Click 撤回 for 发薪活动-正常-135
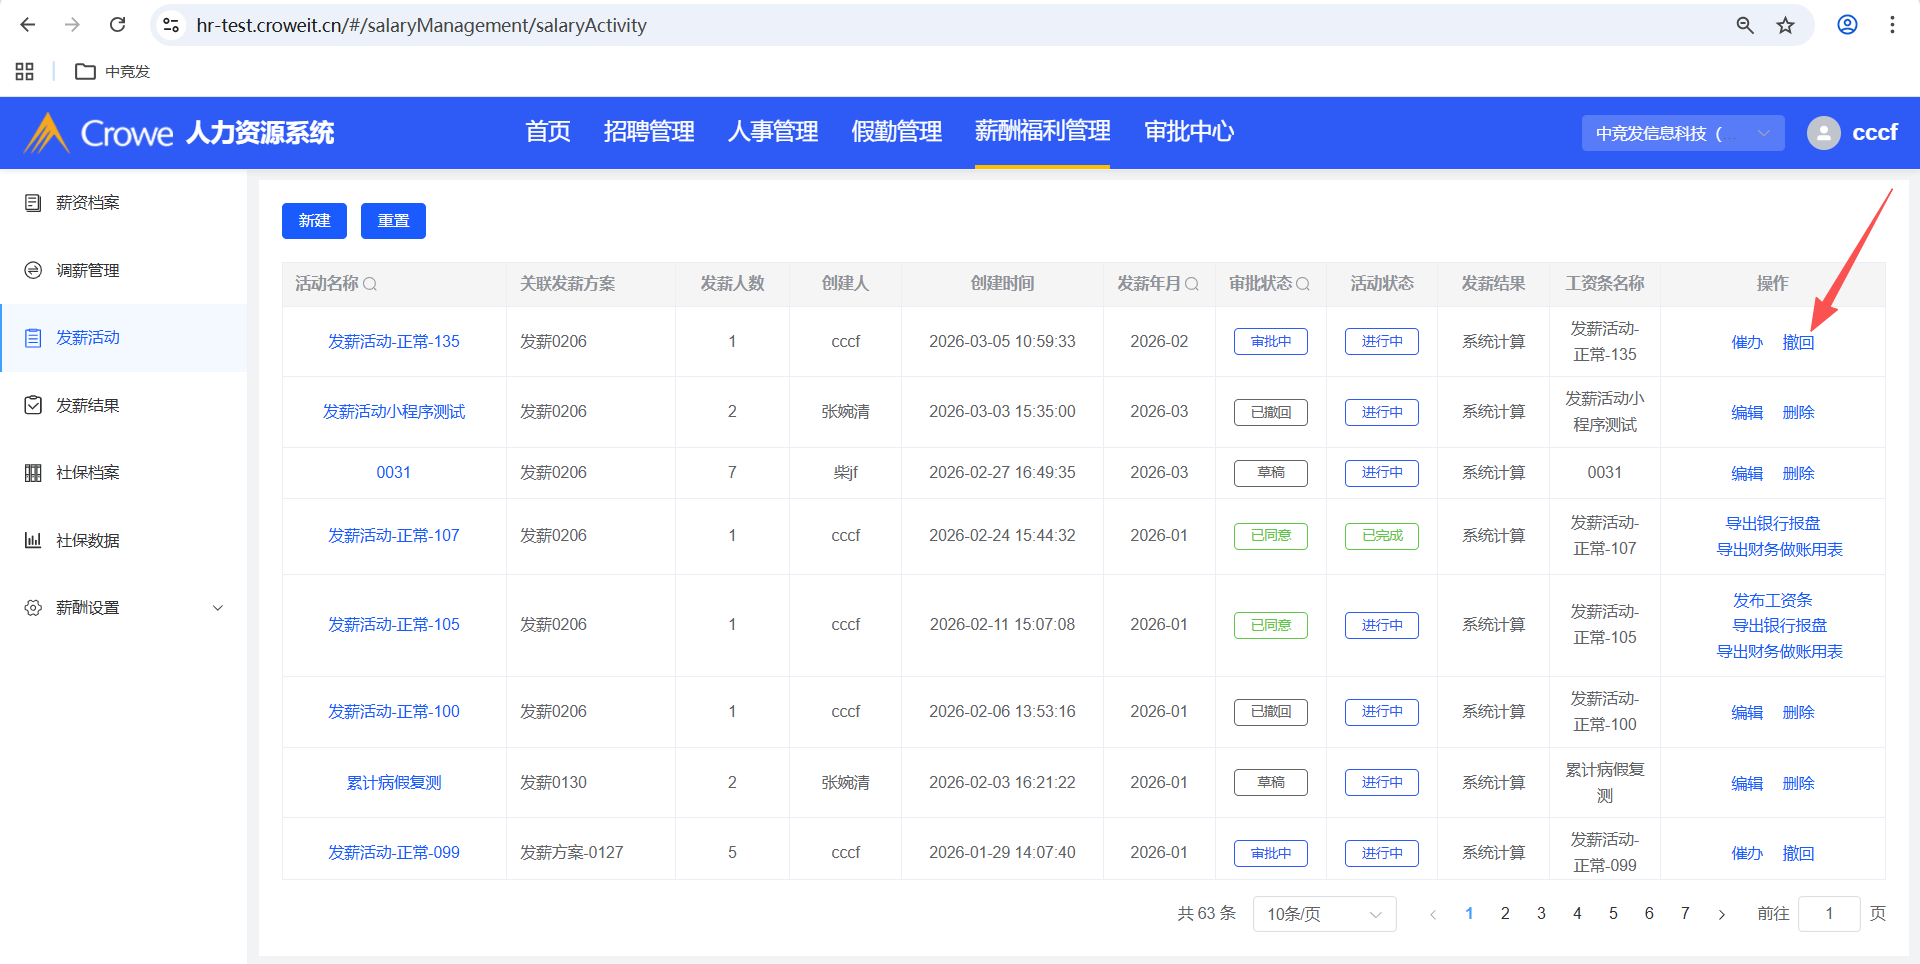Image resolution: width=1920 pixels, height=964 pixels. click(x=1798, y=342)
